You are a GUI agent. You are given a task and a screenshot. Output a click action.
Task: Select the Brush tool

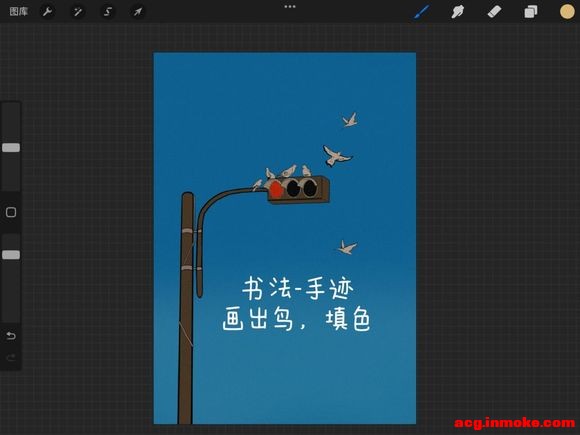click(422, 12)
